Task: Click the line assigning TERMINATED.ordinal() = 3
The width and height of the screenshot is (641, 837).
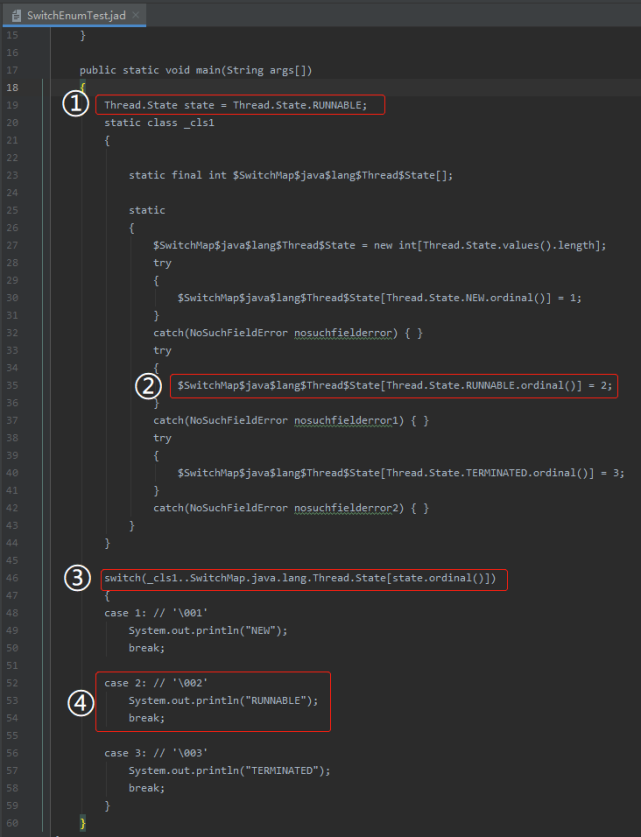Action: click(401, 473)
